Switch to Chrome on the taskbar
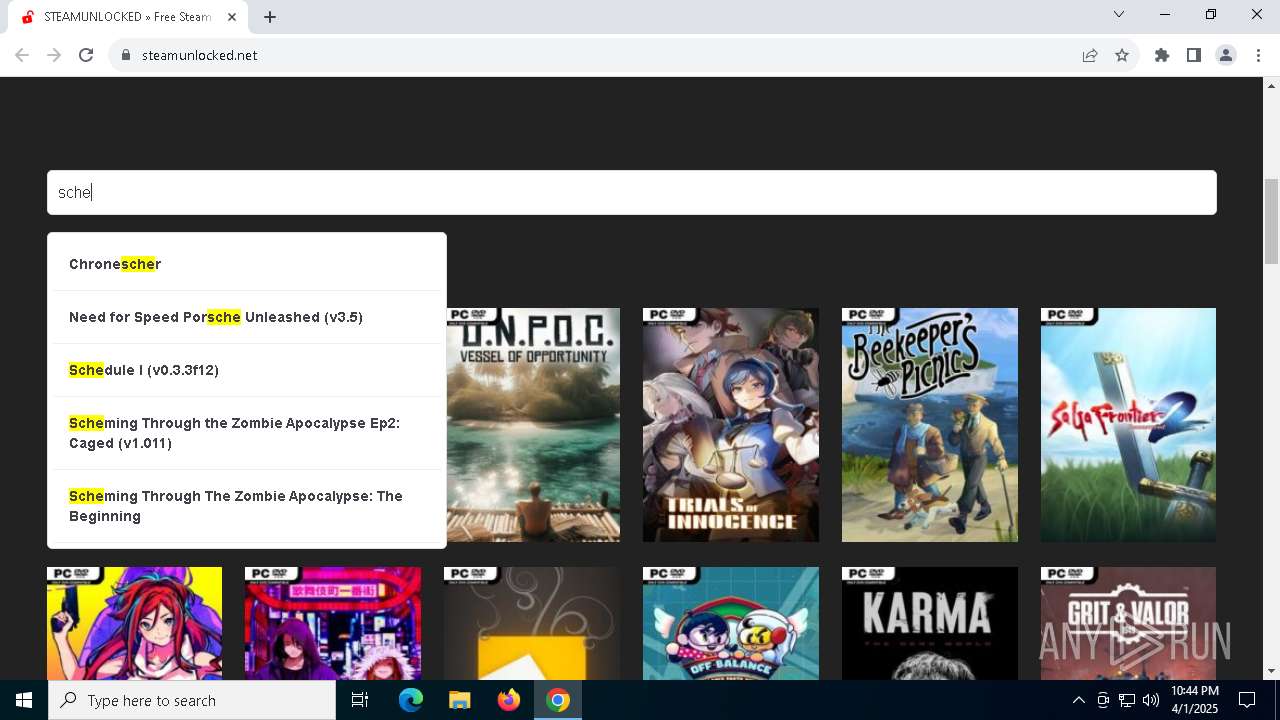1280x720 pixels. point(558,700)
